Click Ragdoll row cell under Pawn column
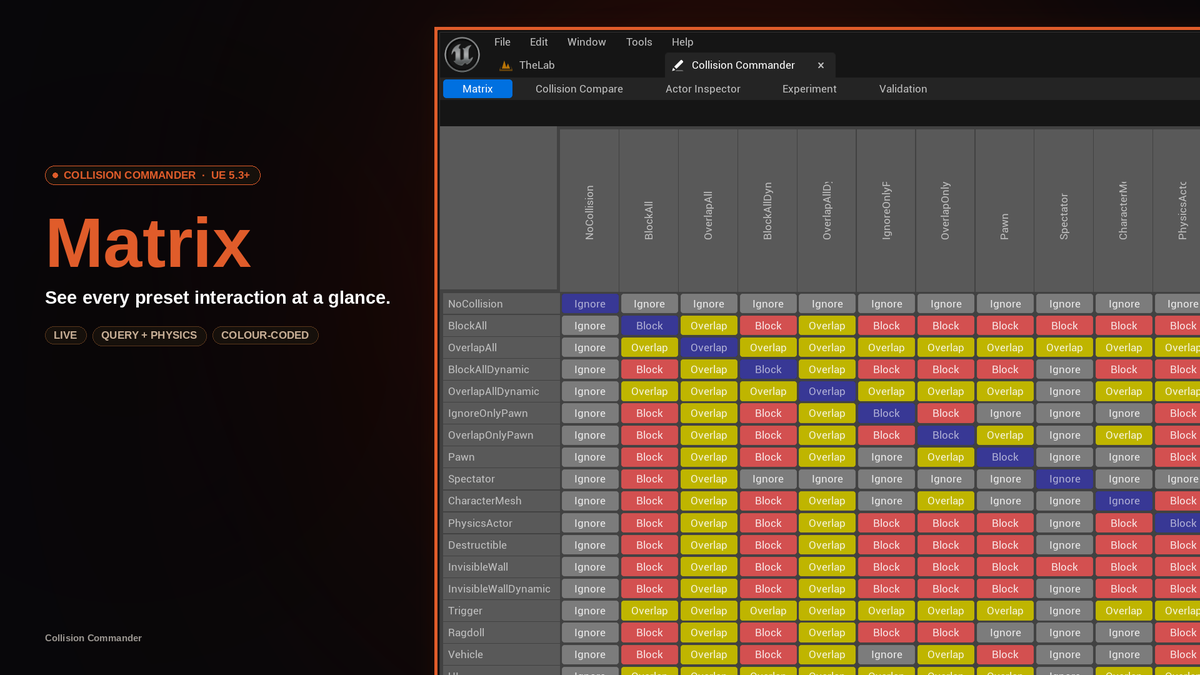The width and height of the screenshot is (1200, 675). 1005,633
